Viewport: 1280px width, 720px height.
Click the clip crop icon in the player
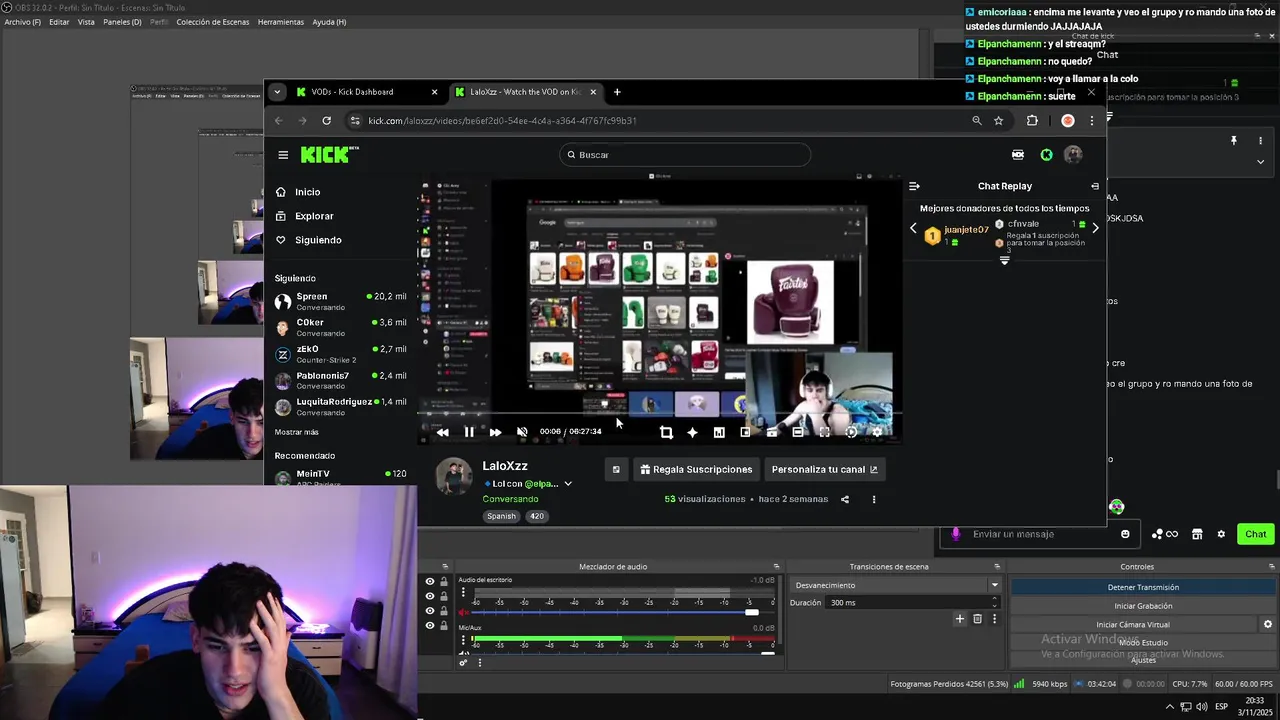pos(666,432)
